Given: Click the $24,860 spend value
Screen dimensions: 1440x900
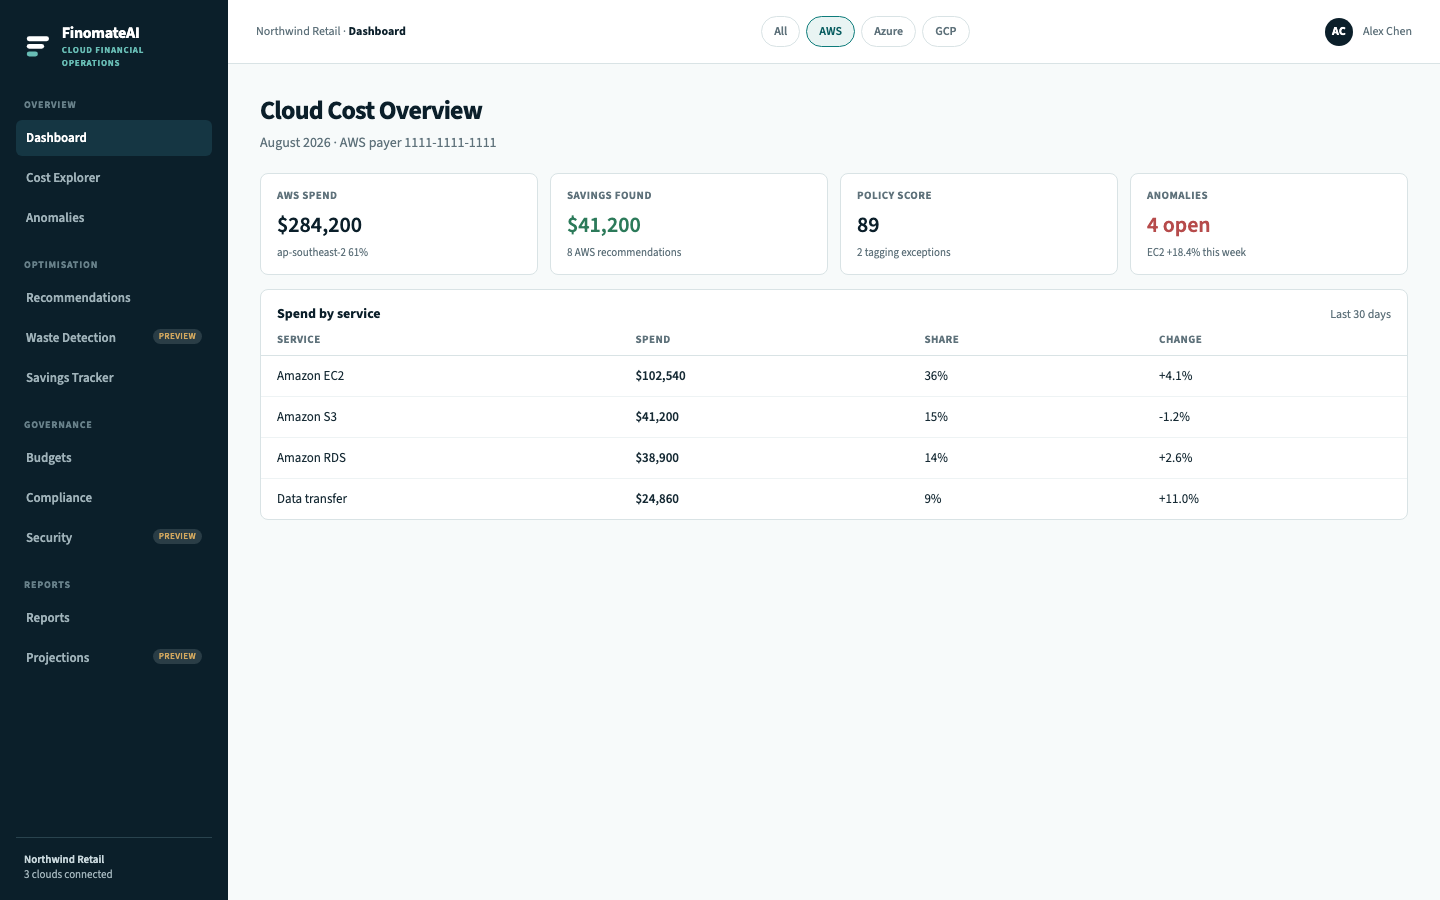Looking at the screenshot, I should click(x=657, y=499).
